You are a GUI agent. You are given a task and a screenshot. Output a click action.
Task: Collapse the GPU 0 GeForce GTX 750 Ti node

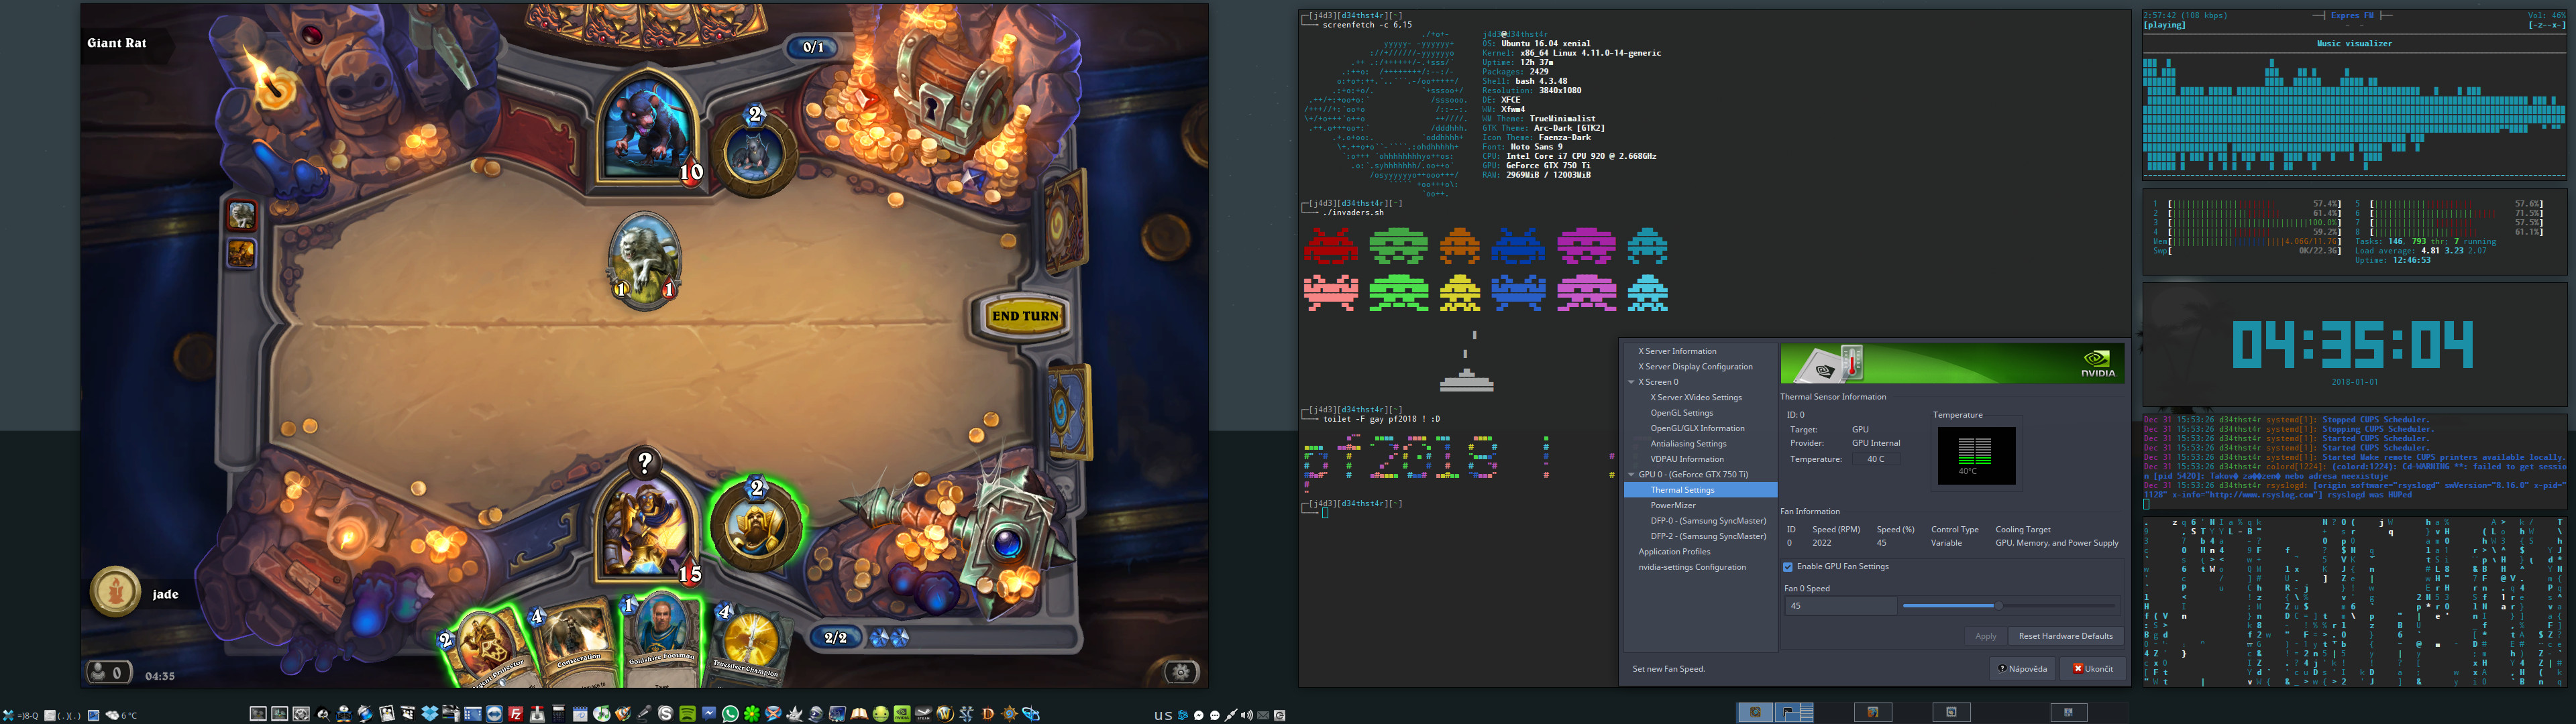pos(1631,474)
